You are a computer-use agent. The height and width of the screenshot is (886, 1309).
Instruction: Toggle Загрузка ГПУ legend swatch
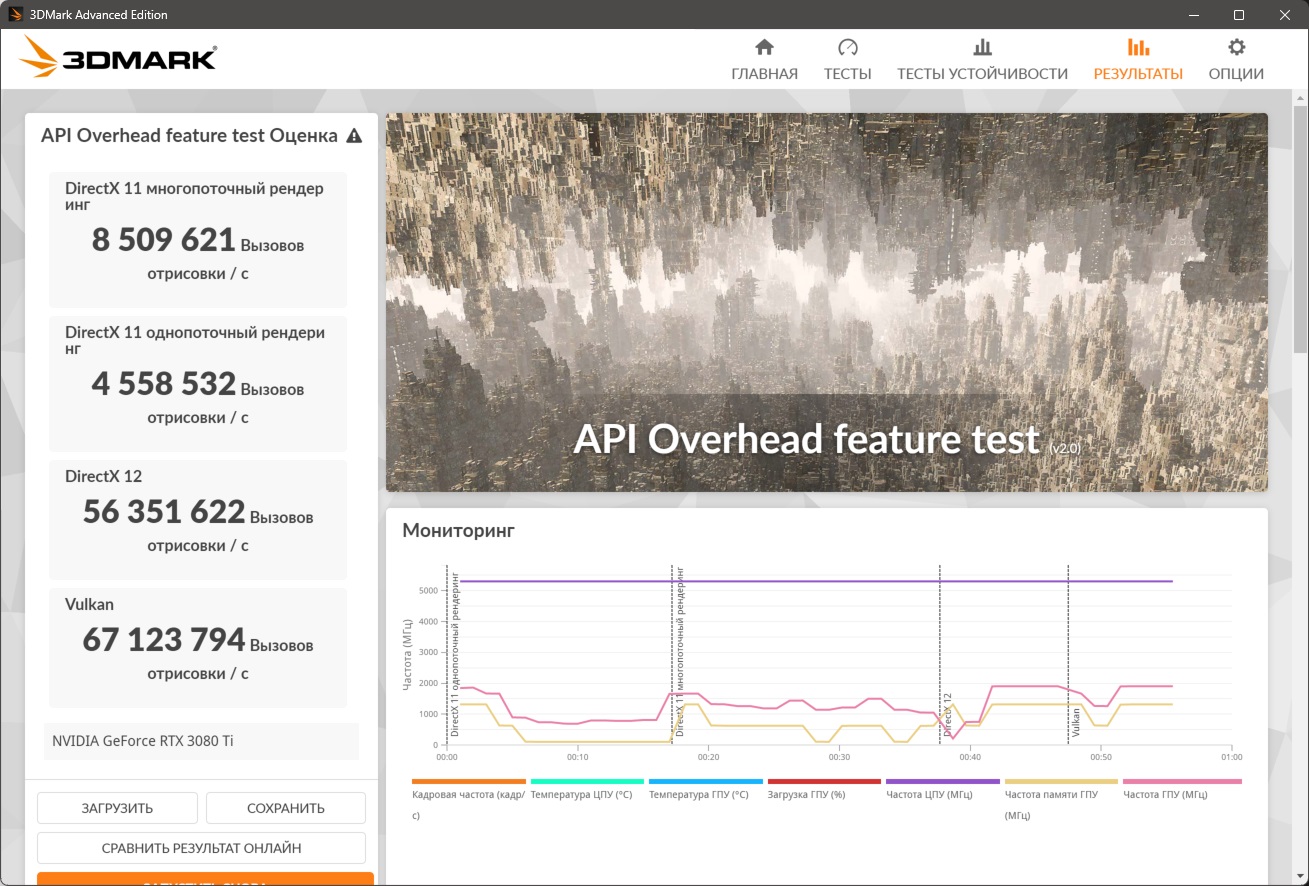[x=824, y=781]
